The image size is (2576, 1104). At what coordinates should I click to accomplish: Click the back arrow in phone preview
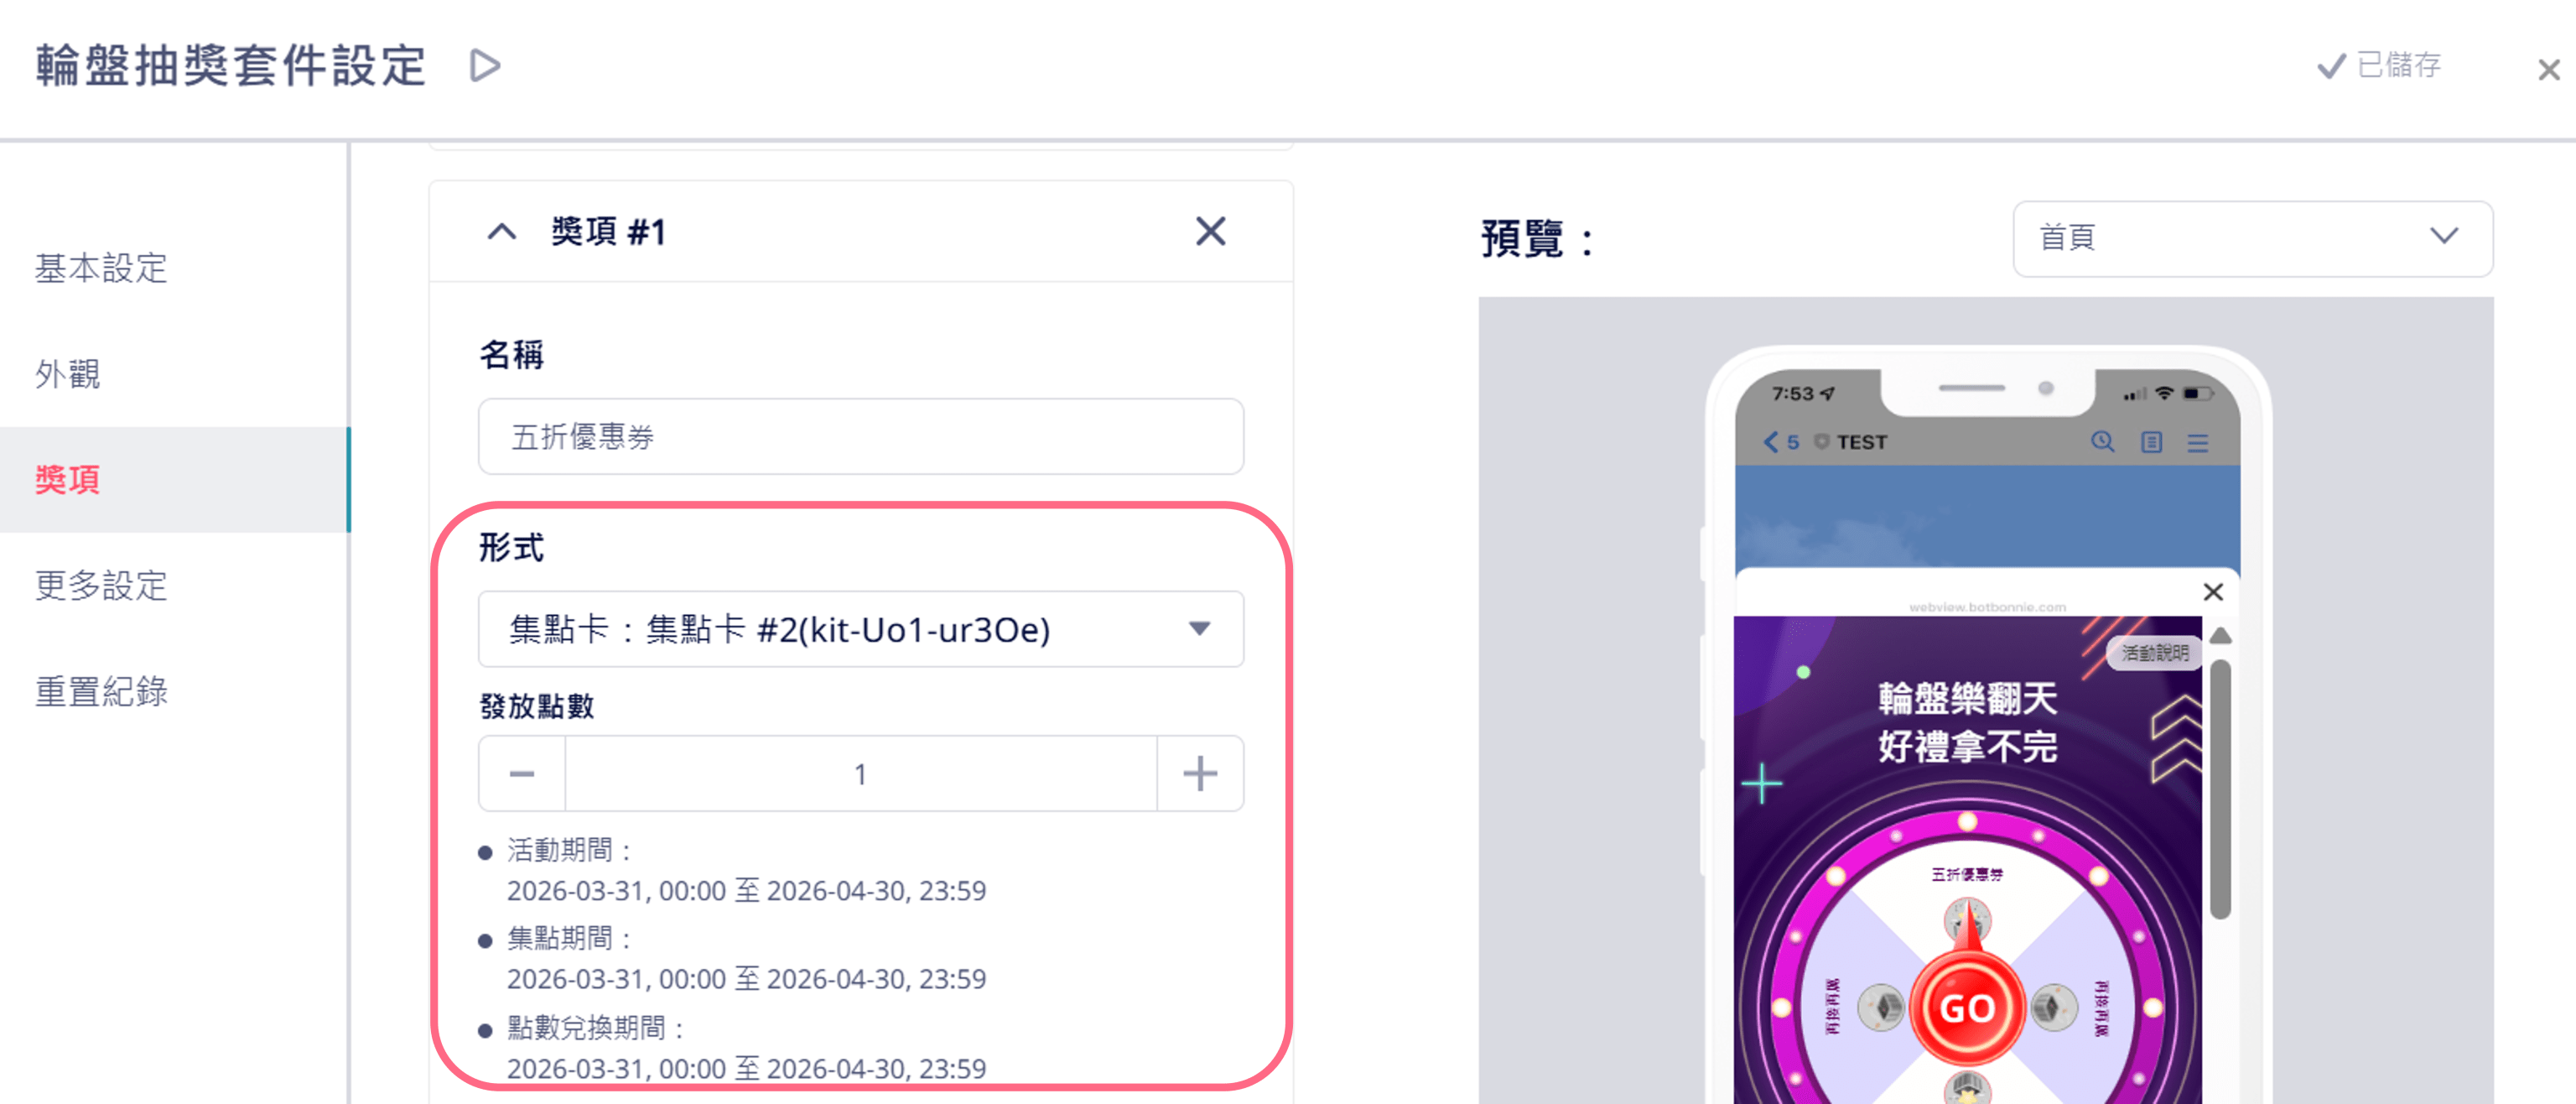coord(1771,442)
